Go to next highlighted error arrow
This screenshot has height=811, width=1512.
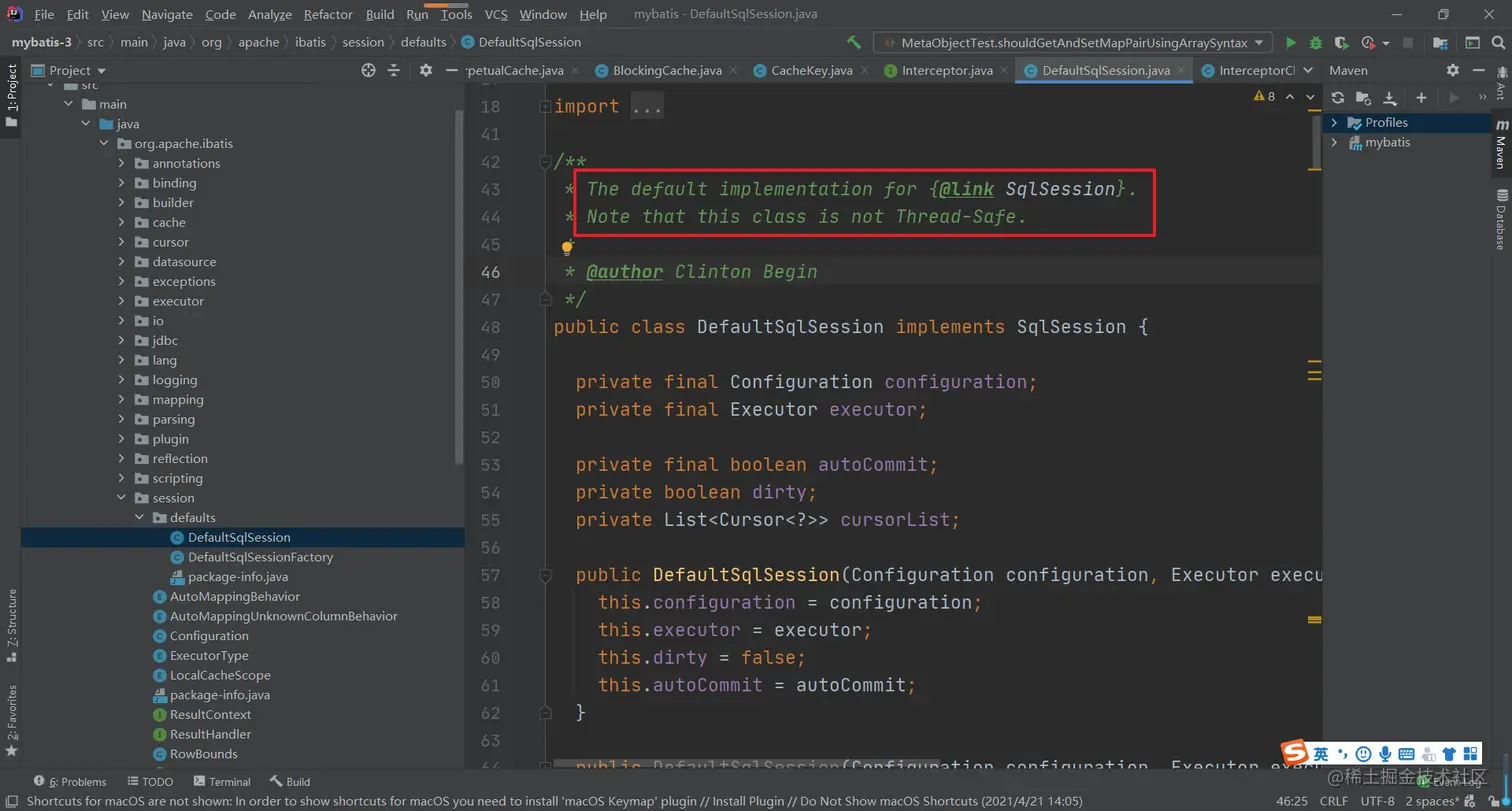coord(1311,97)
